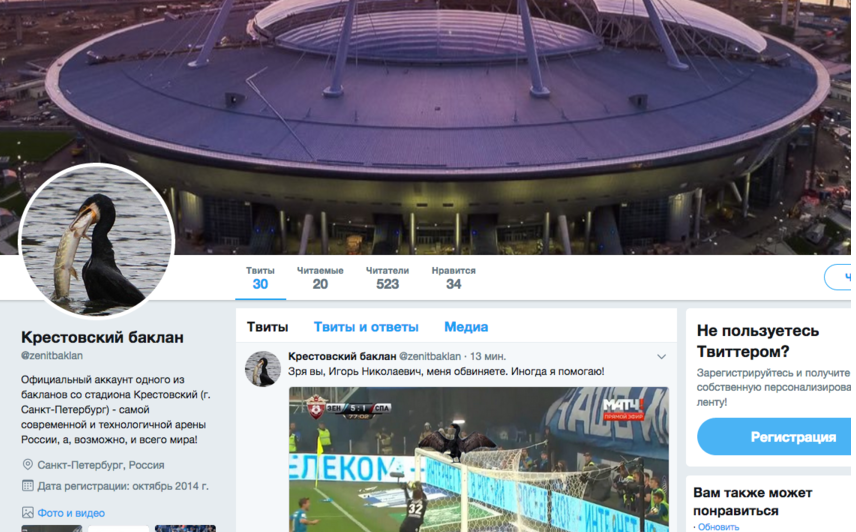Image resolution: width=856 pixels, height=532 pixels.
Task: Switch to the Медиа tab
Action: click(466, 327)
